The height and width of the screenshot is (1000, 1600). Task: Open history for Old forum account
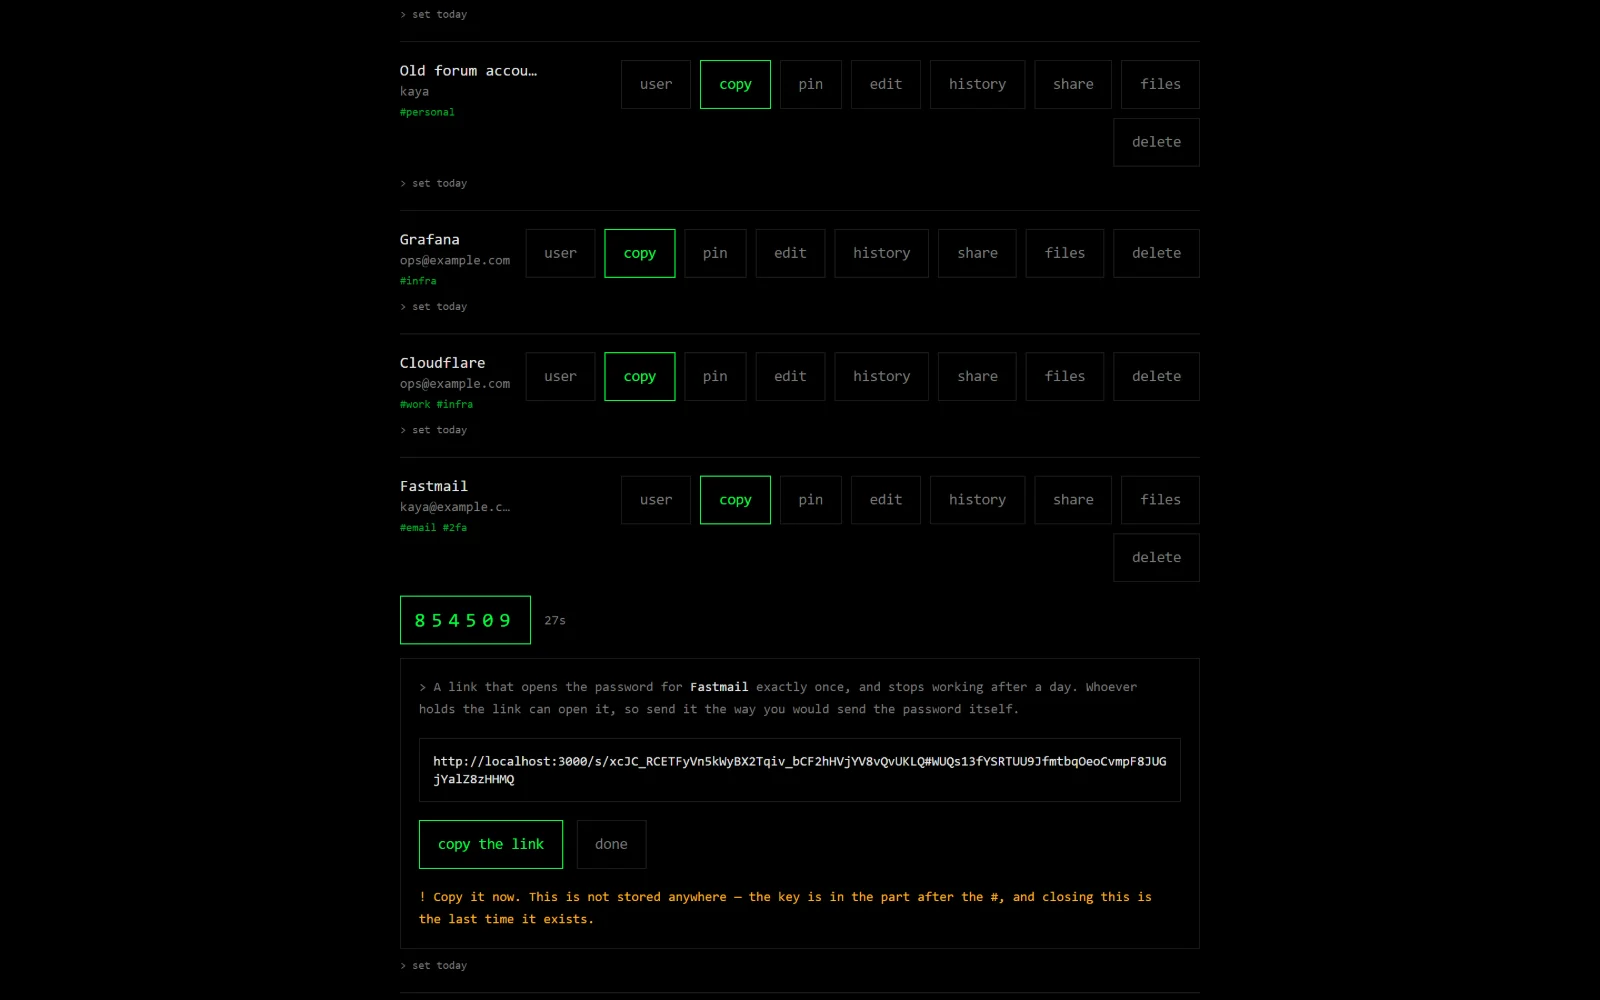coord(977,85)
